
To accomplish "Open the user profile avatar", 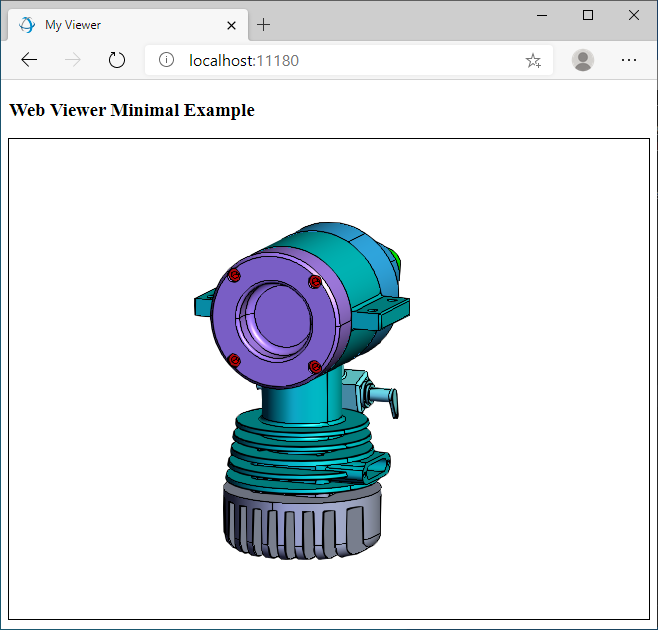I will pyautogui.click(x=582, y=60).
